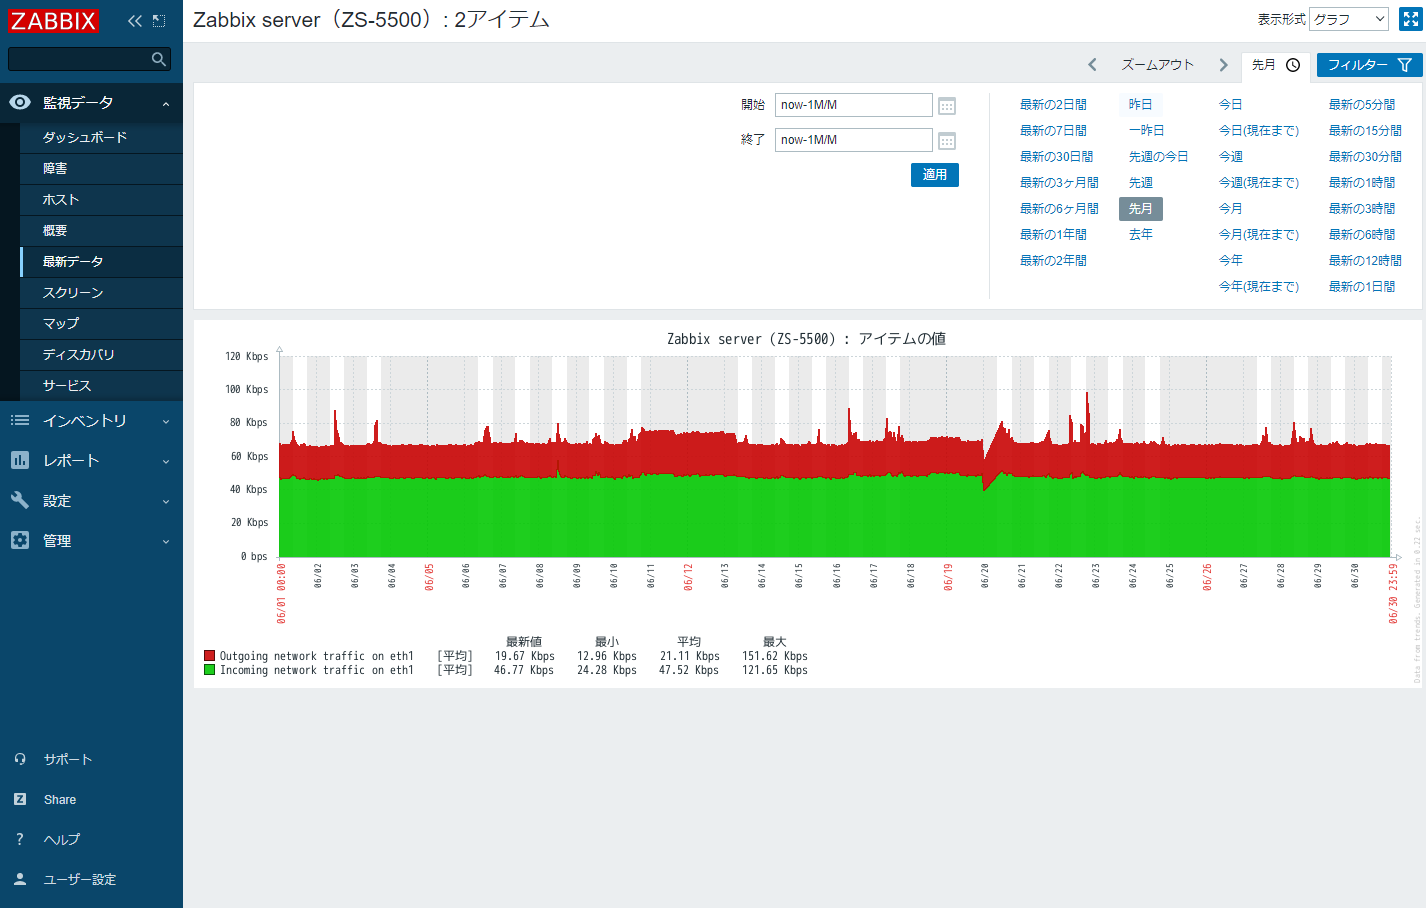Image resolution: width=1426 pixels, height=914 pixels.
Task: Select 最新の12時間 range
Action: (x=1365, y=261)
